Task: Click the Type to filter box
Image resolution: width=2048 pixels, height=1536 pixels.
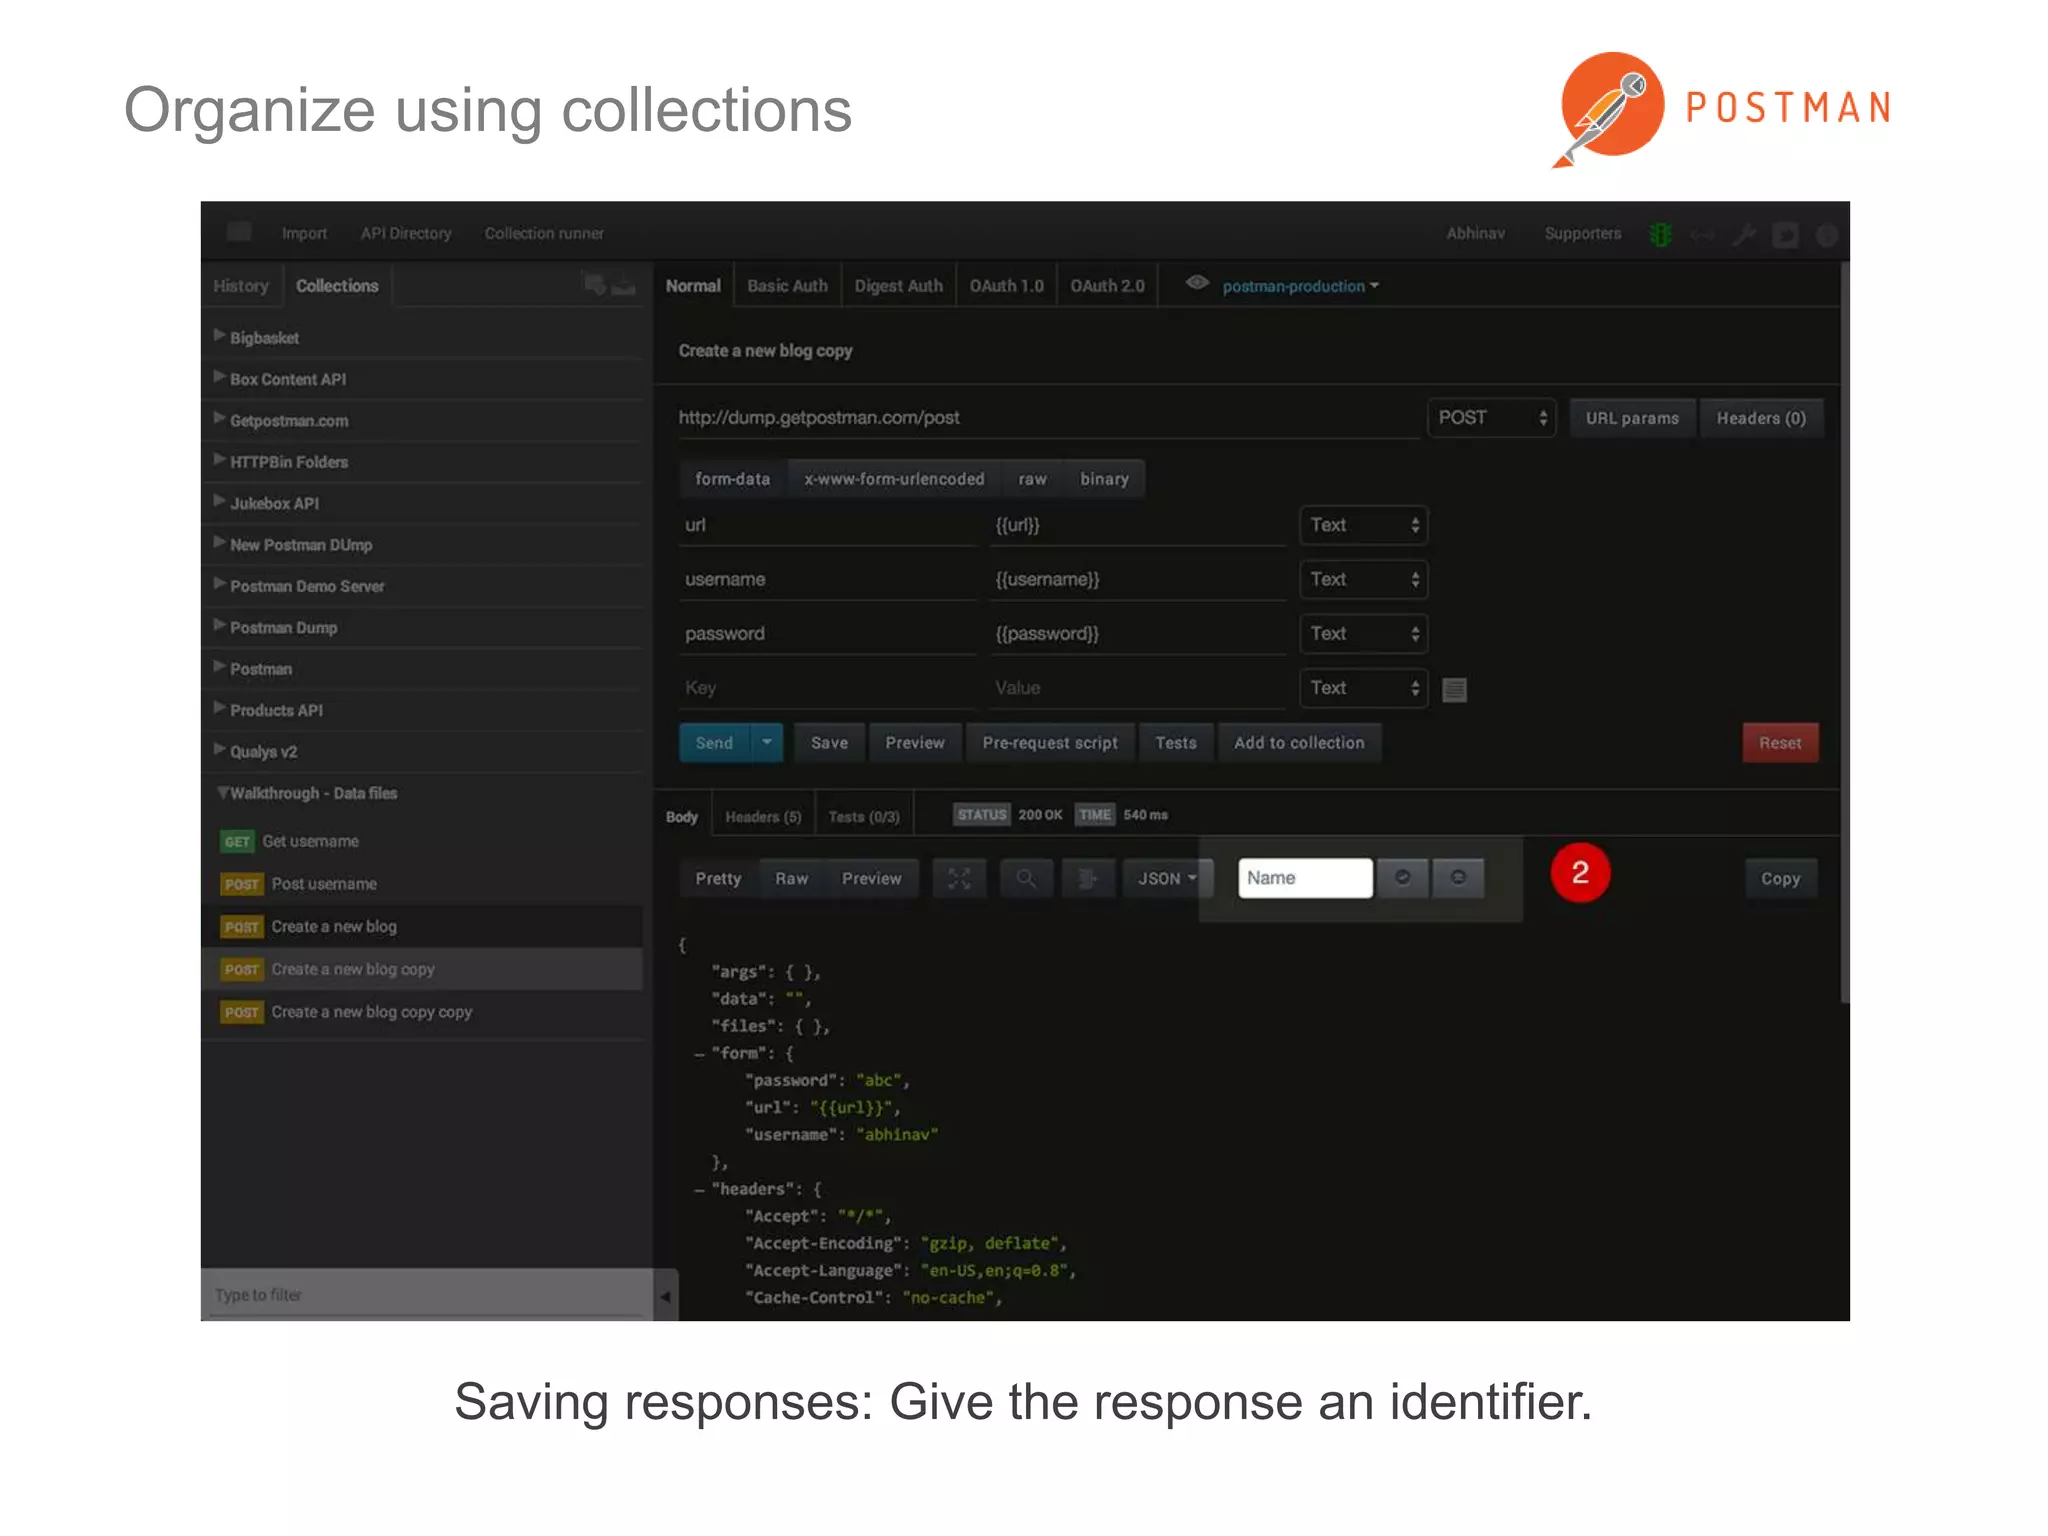Action: point(427,1295)
